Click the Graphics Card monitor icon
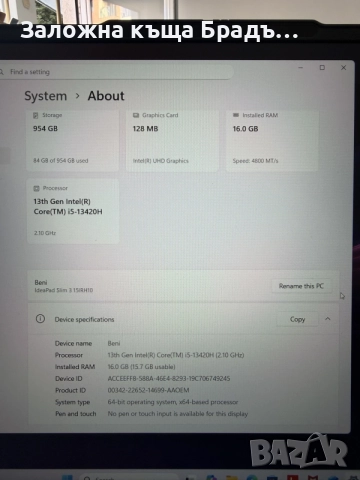360x480 pixels. click(136, 115)
